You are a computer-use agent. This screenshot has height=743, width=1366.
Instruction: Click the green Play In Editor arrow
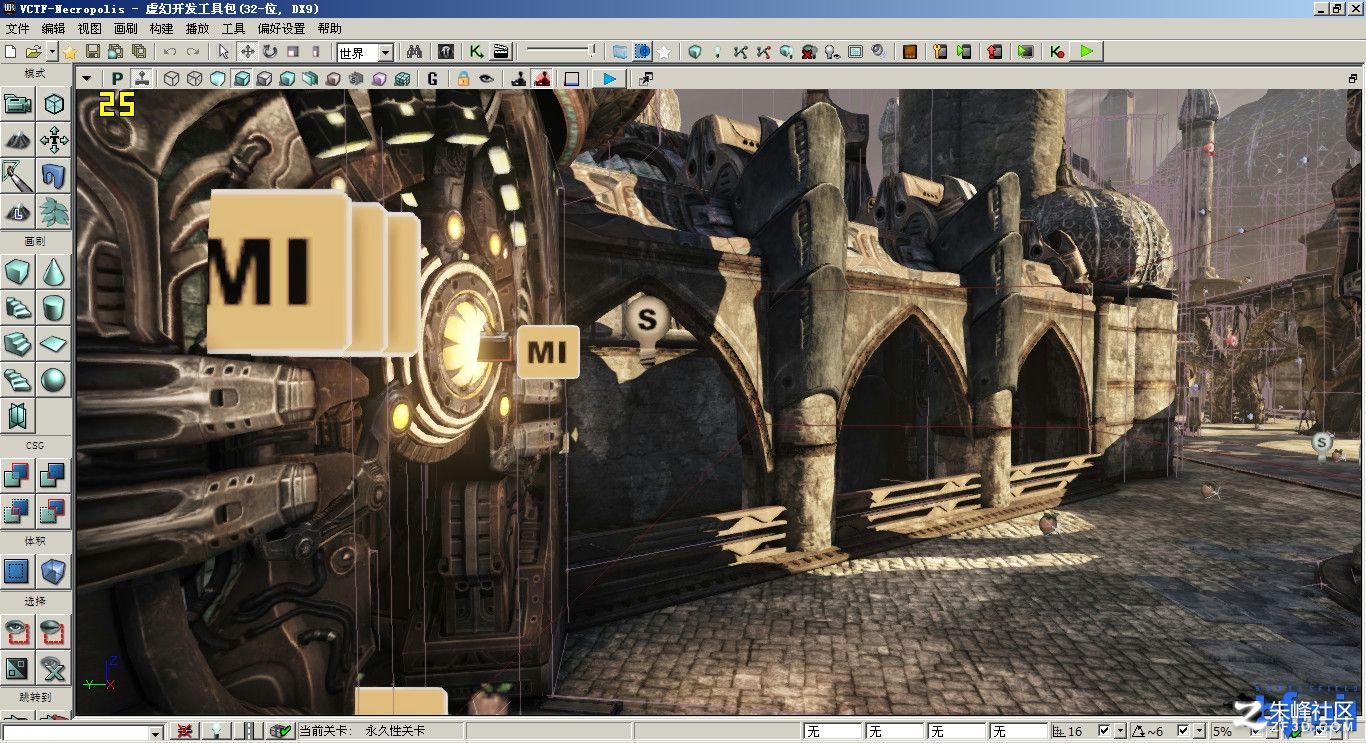pyautogui.click(x=1087, y=52)
